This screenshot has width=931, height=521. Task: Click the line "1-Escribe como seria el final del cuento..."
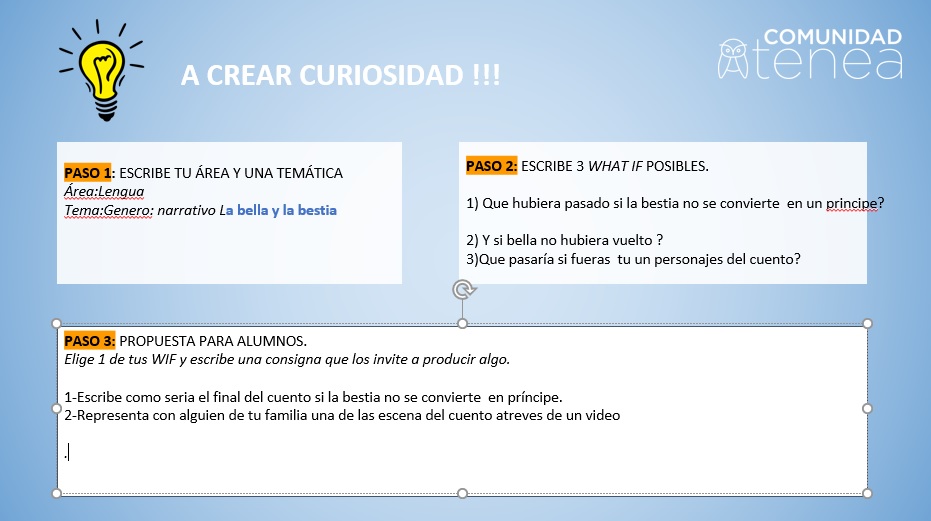pos(314,397)
